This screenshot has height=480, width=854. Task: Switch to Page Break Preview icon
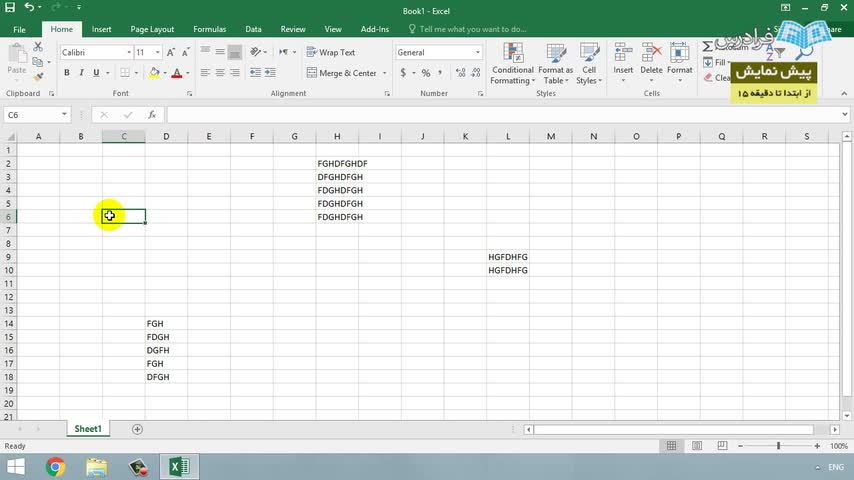(x=722, y=446)
